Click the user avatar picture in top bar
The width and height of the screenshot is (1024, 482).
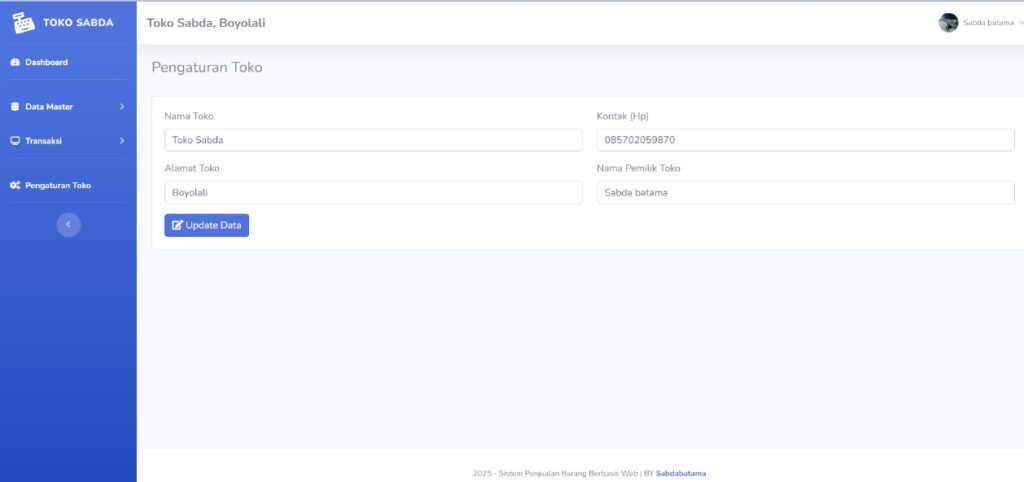click(948, 23)
